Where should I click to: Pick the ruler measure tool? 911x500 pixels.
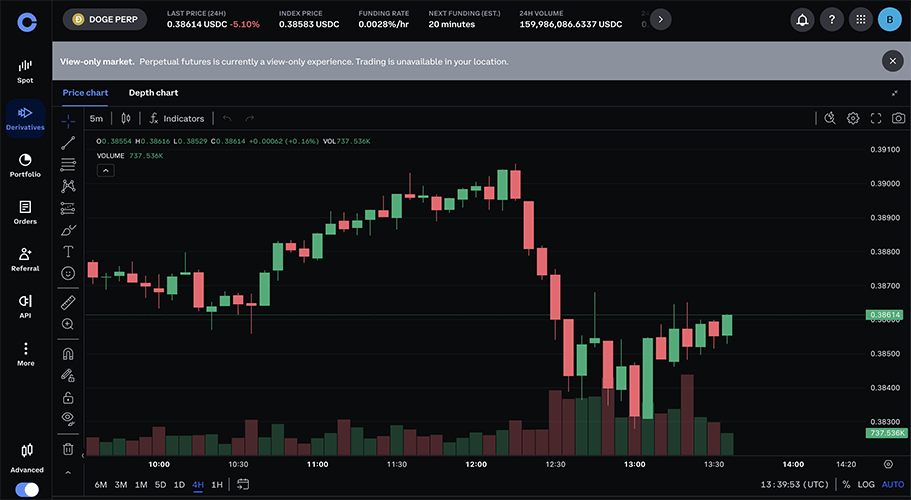68,301
